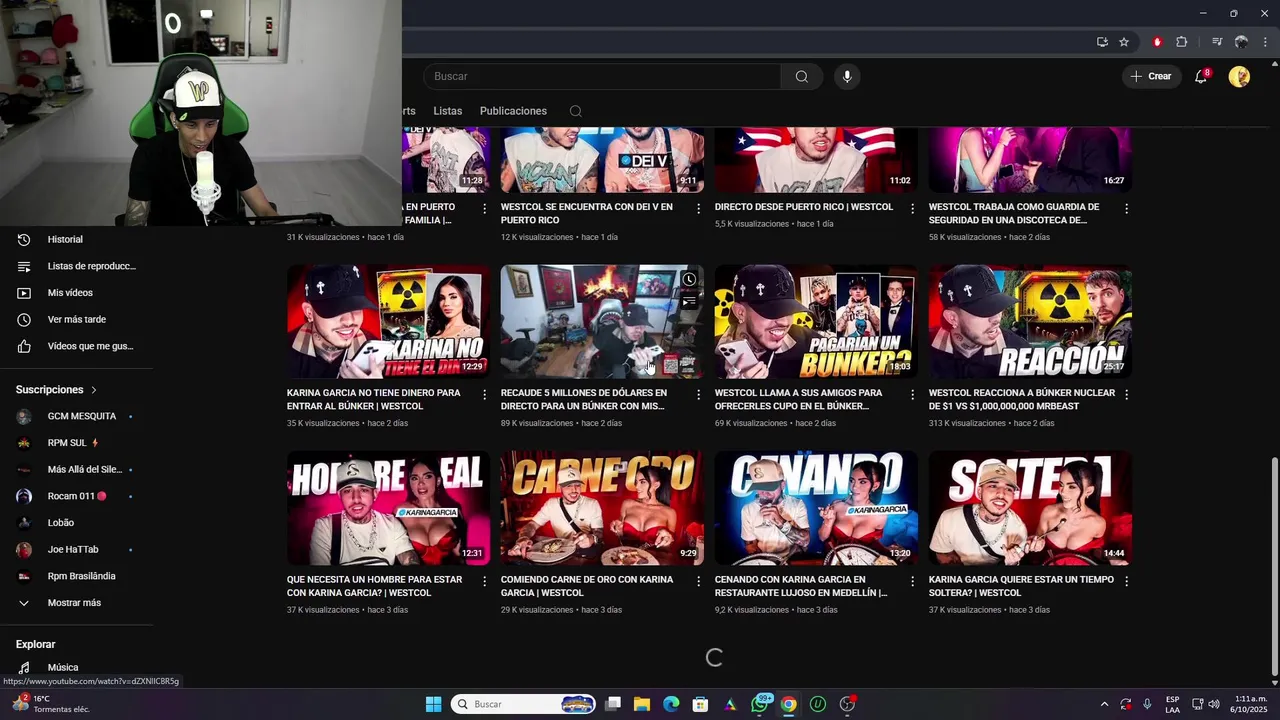Open Más Allá del Silencio subscription

pyautogui.click(x=76, y=470)
